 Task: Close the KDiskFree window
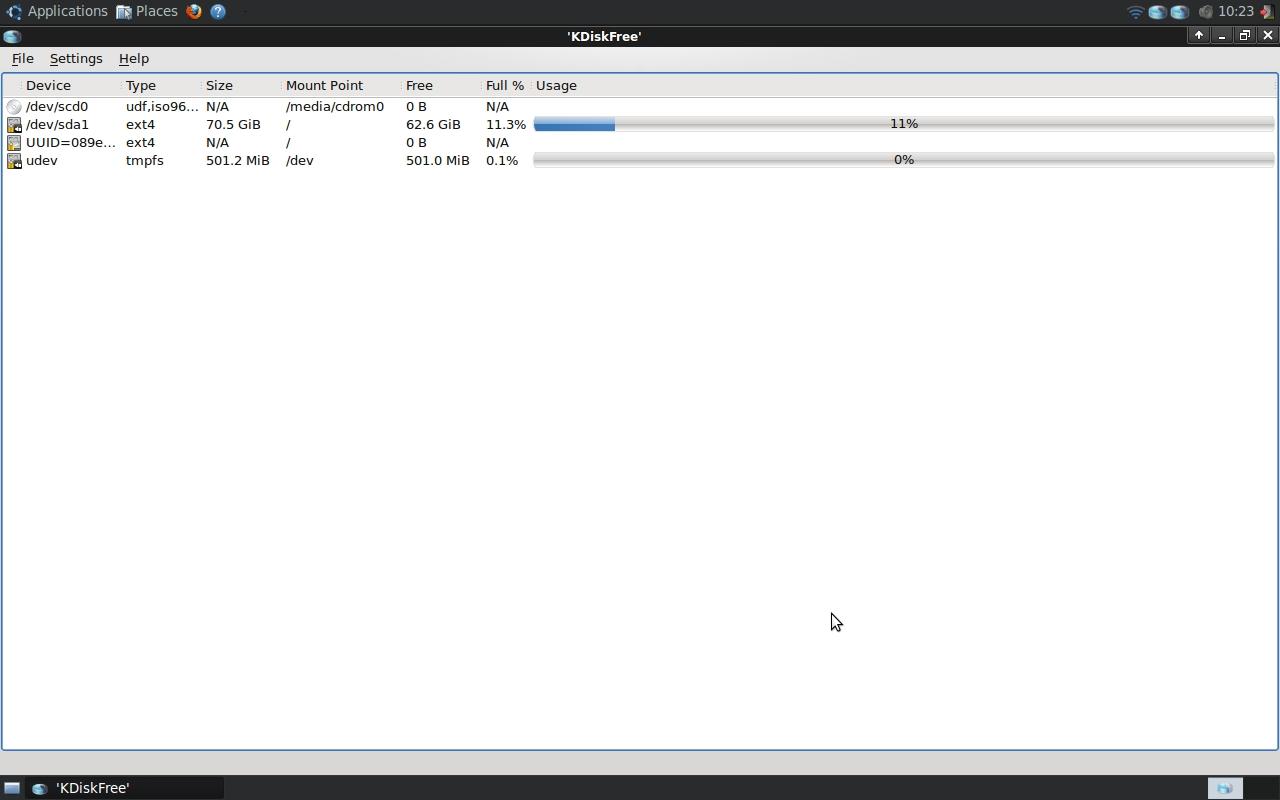pyautogui.click(x=1267, y=35)
